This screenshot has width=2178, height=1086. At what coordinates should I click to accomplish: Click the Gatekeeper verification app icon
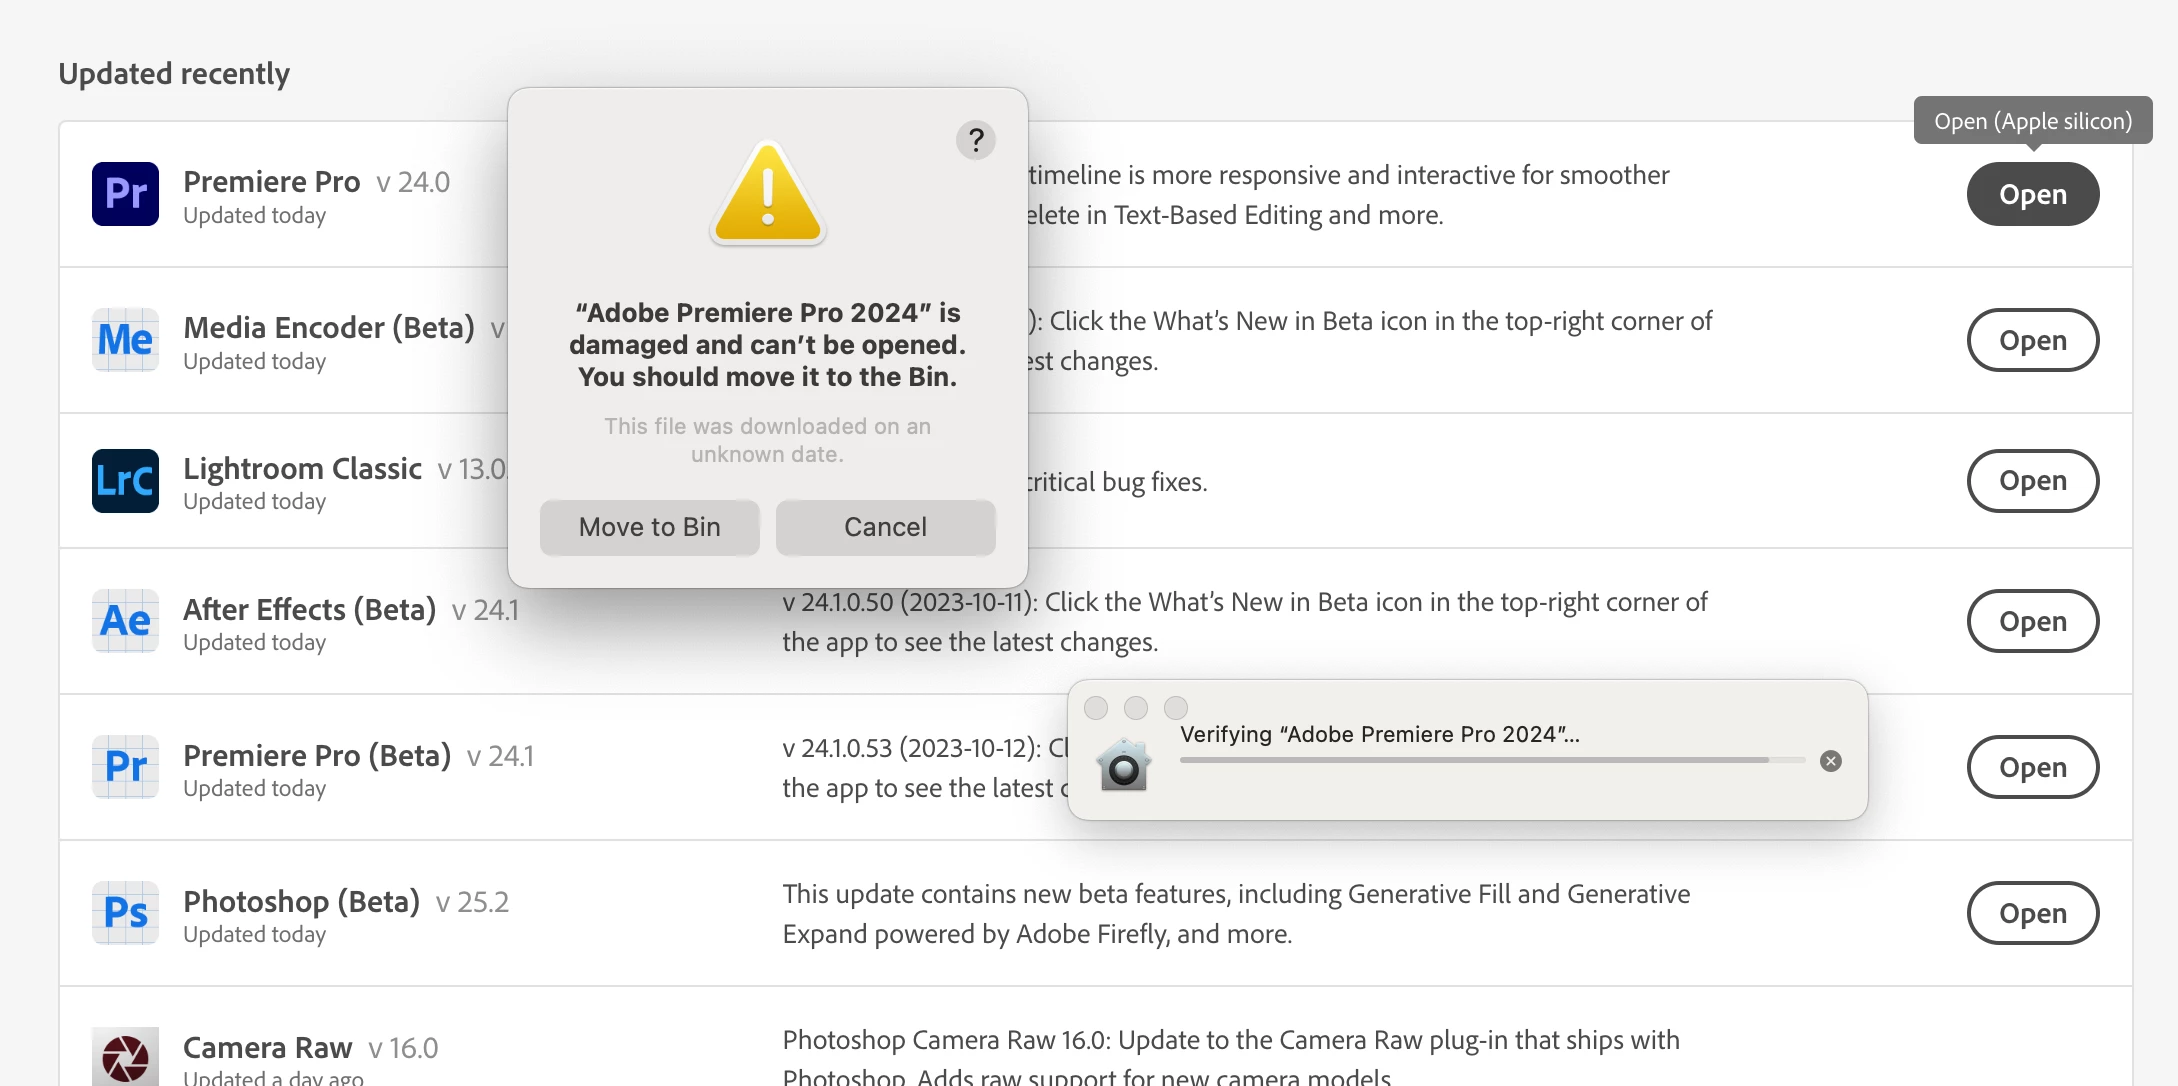pyautogui.click(x=1124, y=765)
